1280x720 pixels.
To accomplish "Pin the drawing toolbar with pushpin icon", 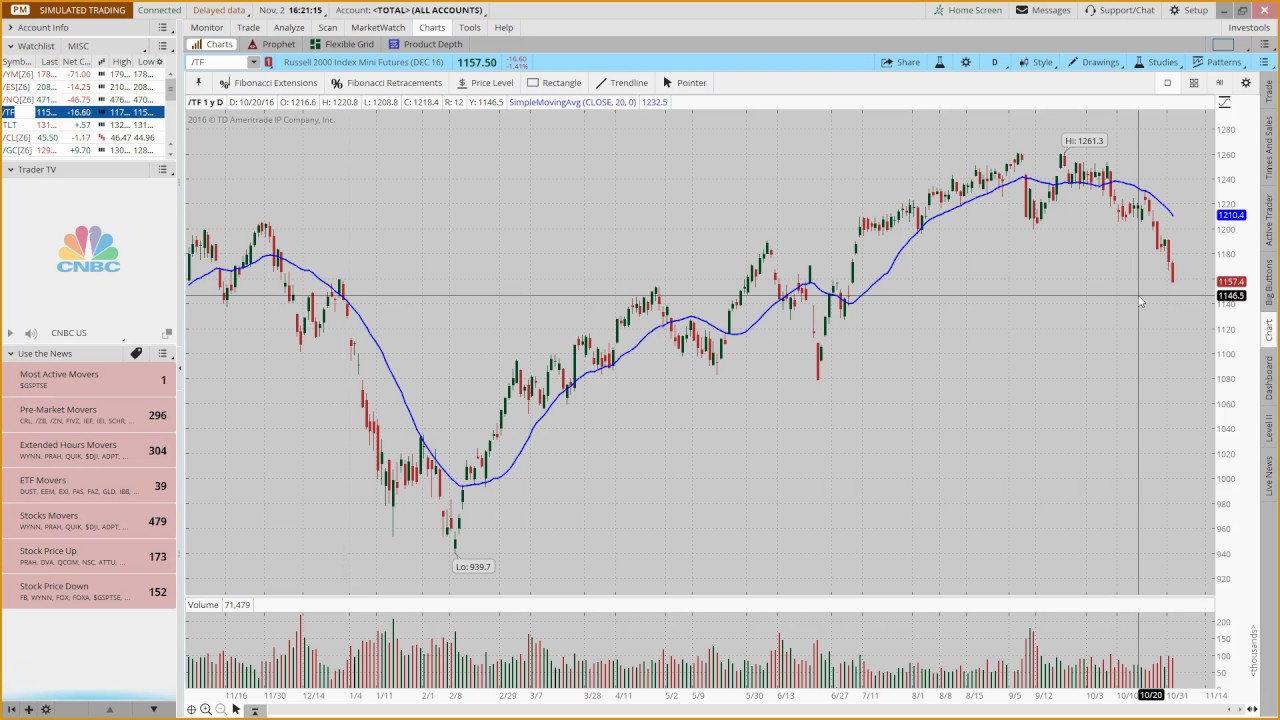I will tap(198, 83).
